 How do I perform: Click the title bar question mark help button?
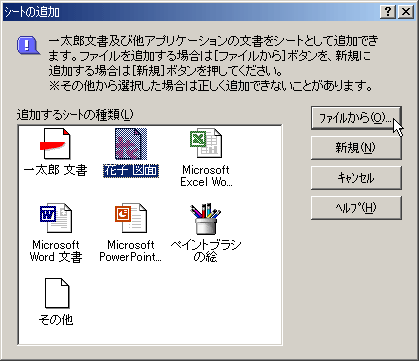point(388,12)
